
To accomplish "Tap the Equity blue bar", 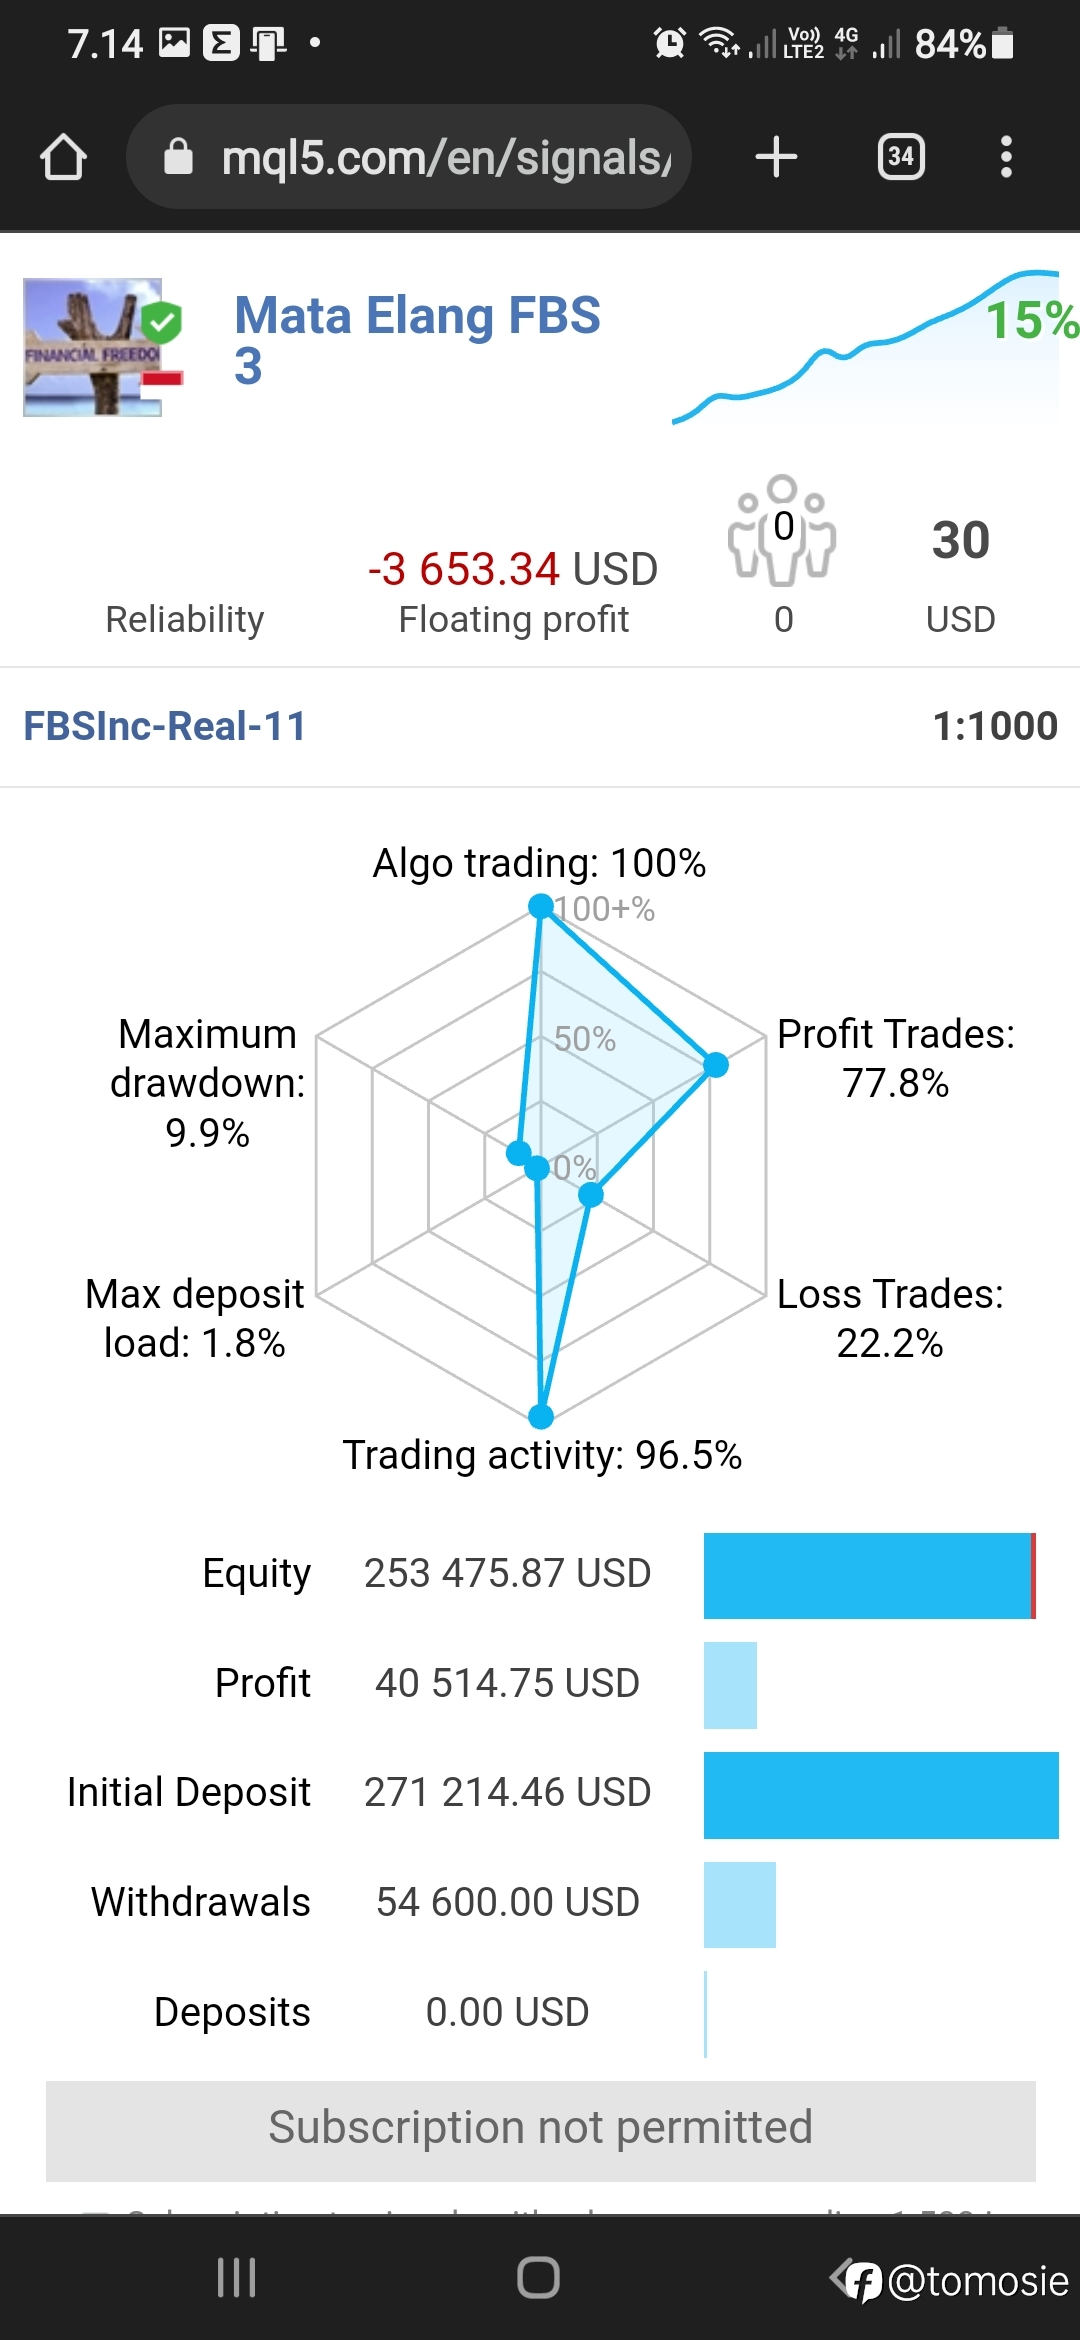I will point(869,1575).
